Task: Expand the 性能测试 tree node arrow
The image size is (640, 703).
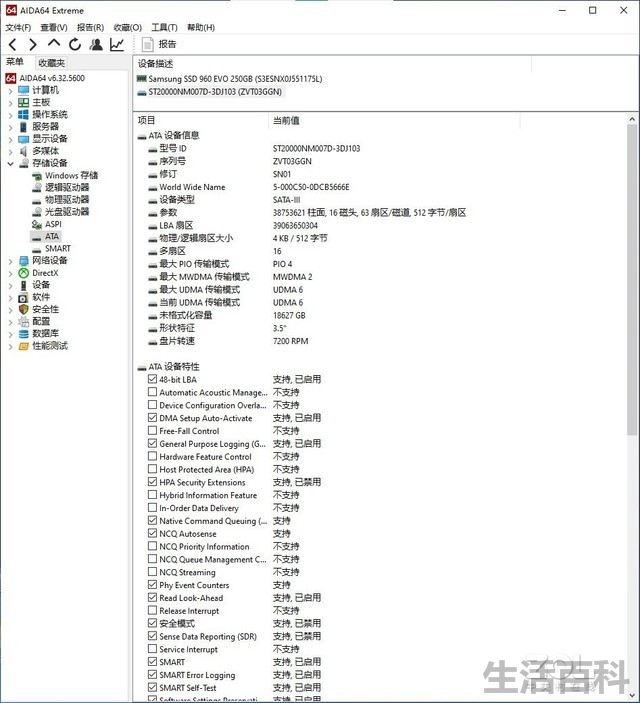Action: pos(10,346)
